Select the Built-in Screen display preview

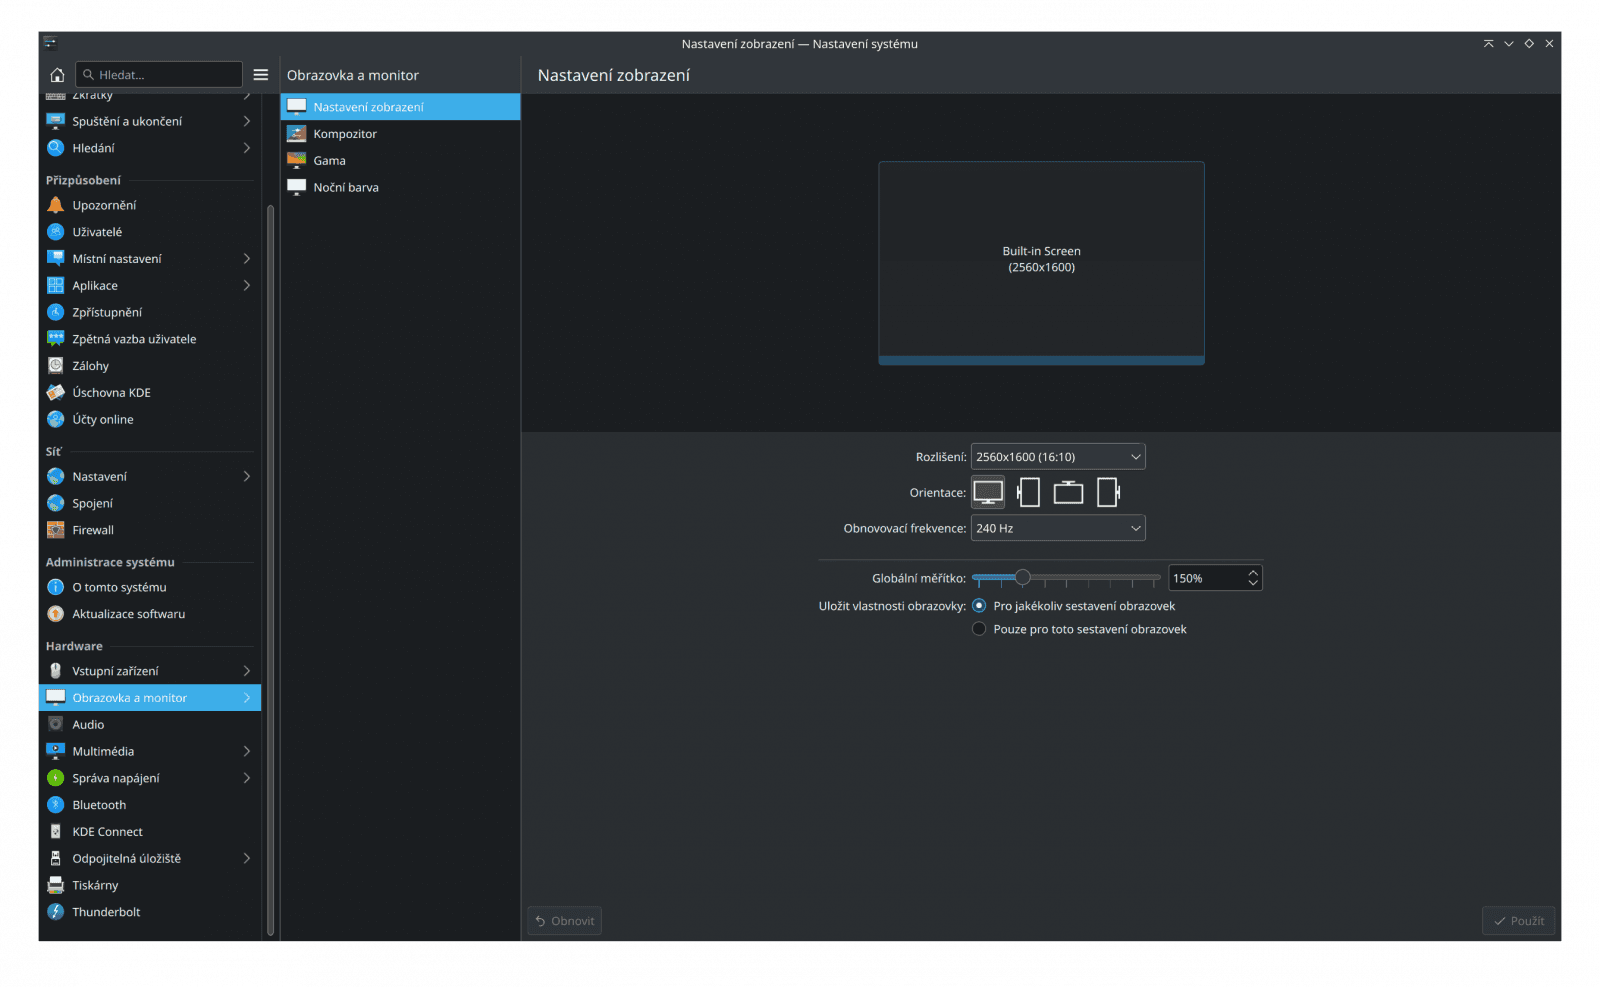coord(1041,263)
